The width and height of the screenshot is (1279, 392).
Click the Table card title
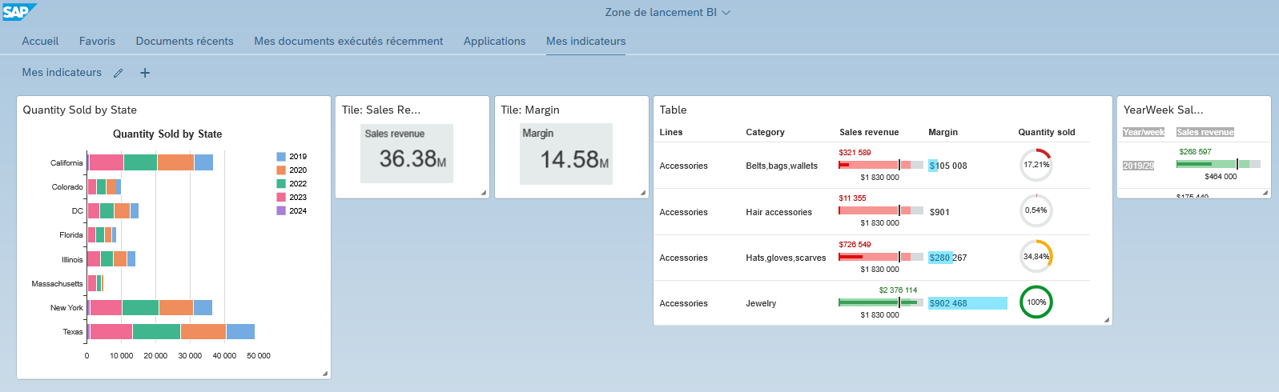tap(673, 110)
